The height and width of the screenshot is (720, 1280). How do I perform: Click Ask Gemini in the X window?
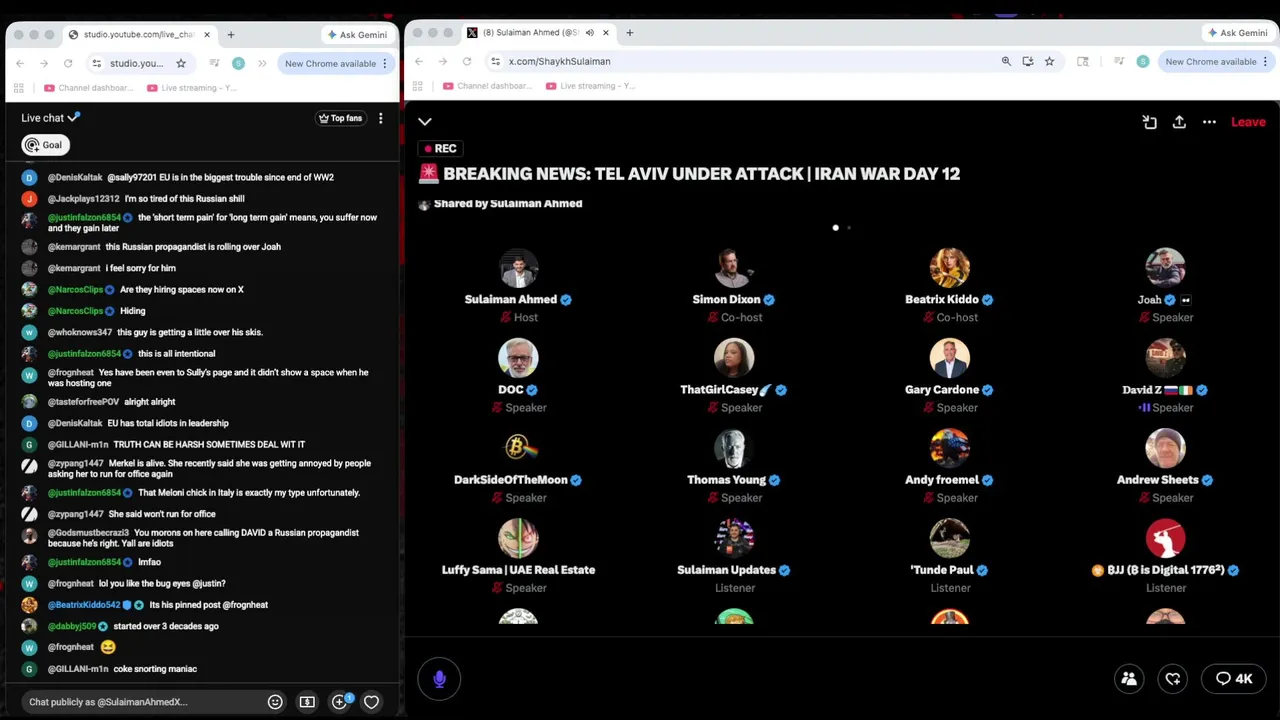[1238, 33]
